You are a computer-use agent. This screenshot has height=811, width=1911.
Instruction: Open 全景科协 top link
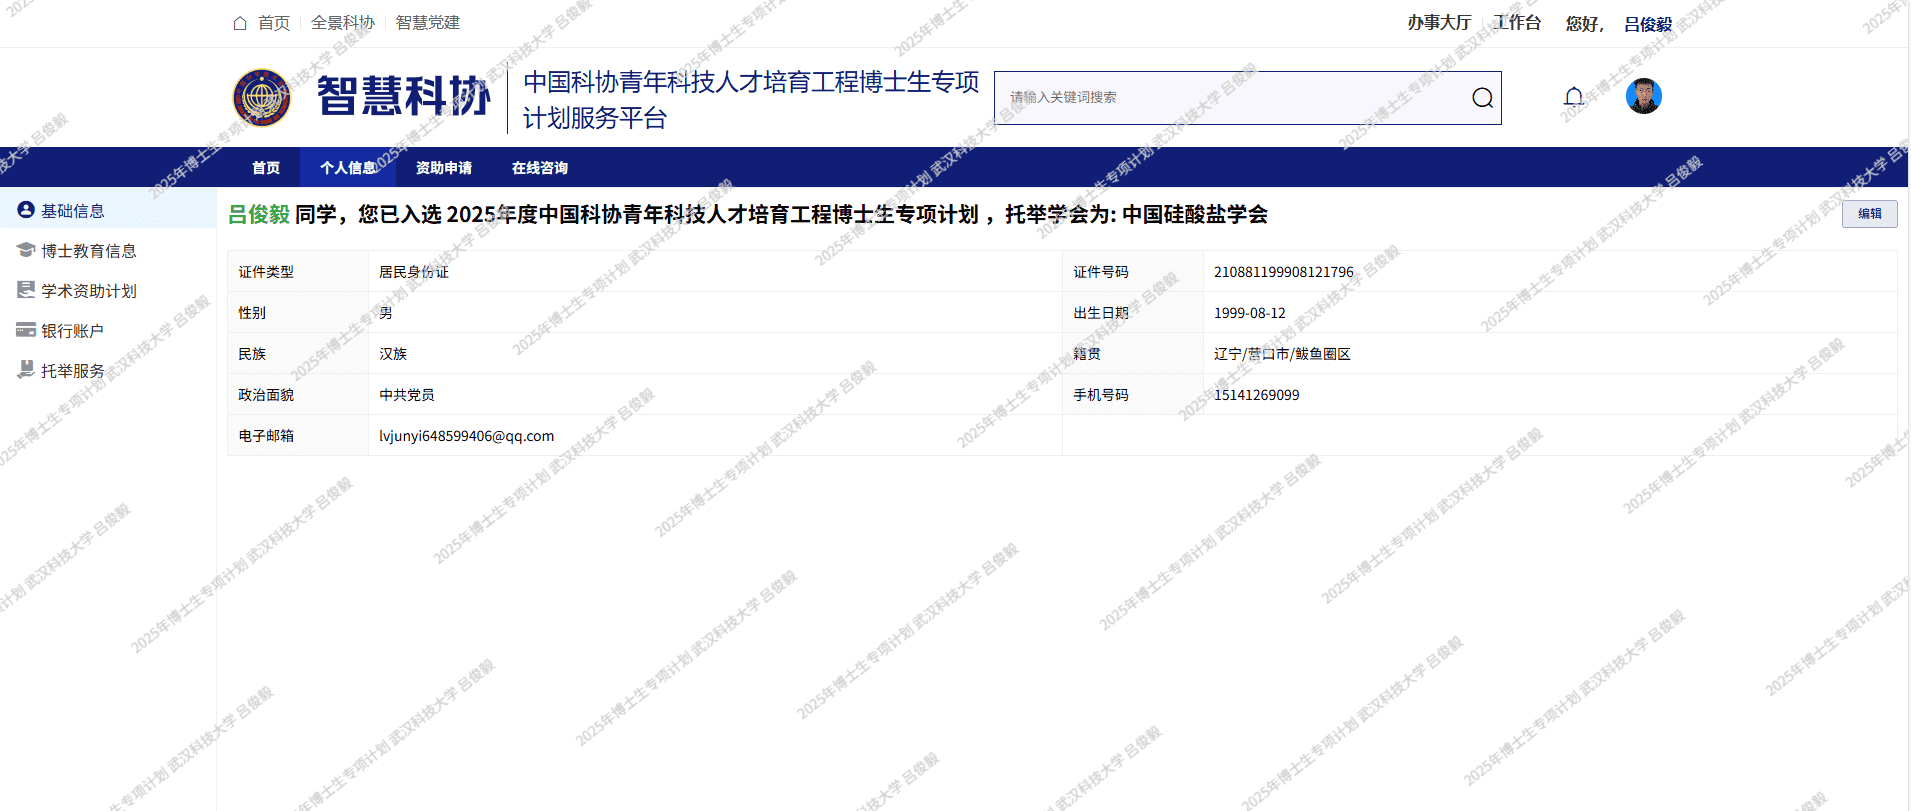coord(342,23)
